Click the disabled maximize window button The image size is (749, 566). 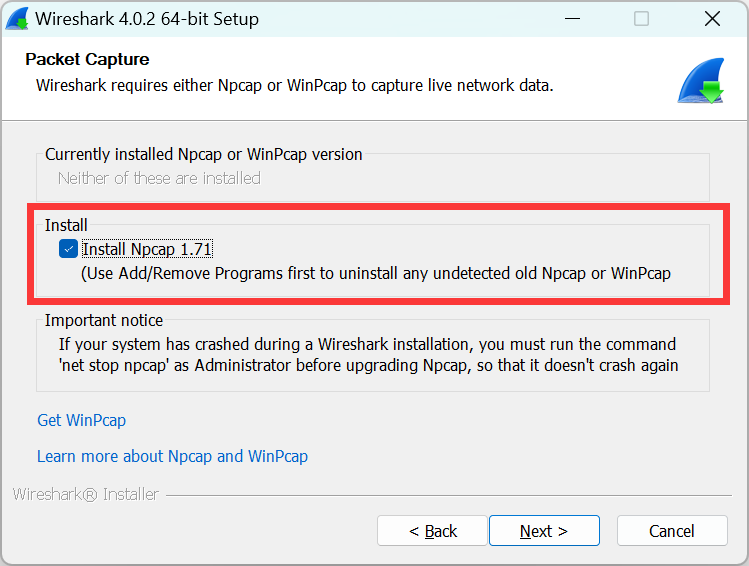tap(641, 19)
